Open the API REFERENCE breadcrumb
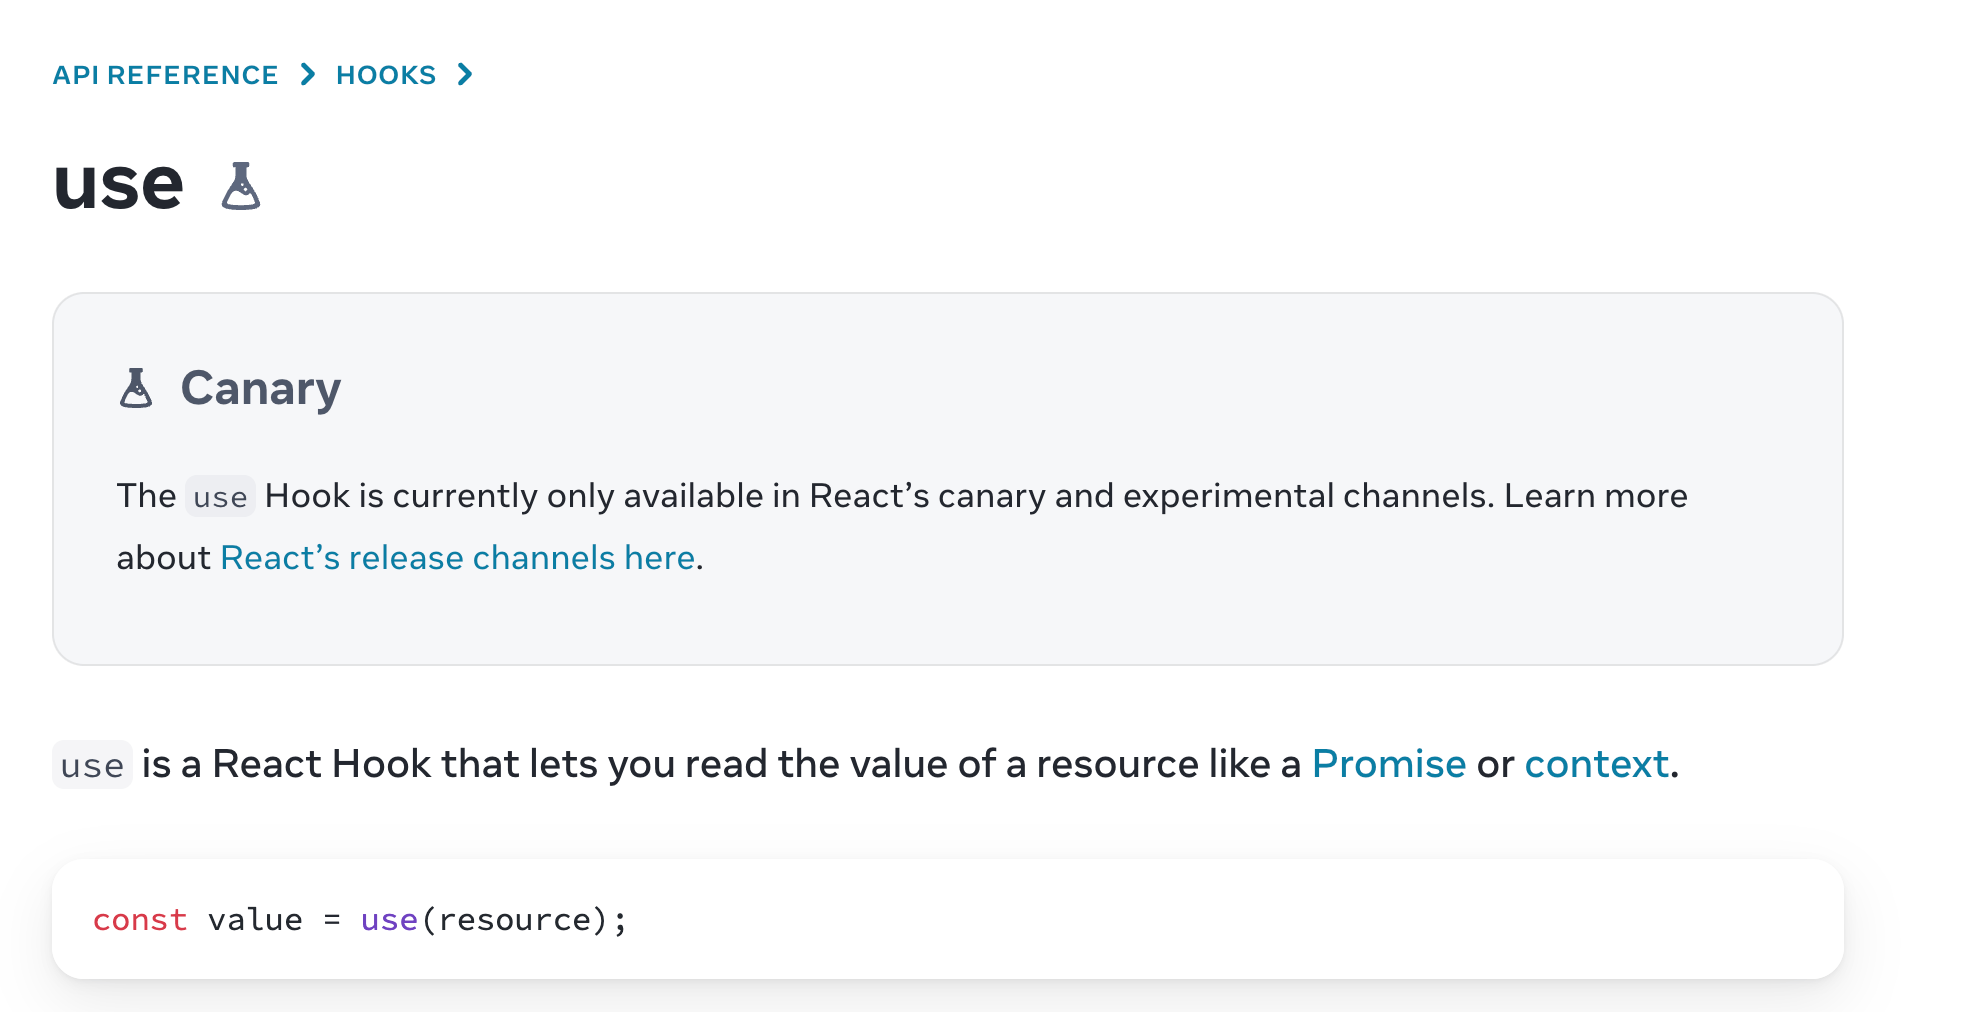1980x1012 pixels. pos(165,75)
